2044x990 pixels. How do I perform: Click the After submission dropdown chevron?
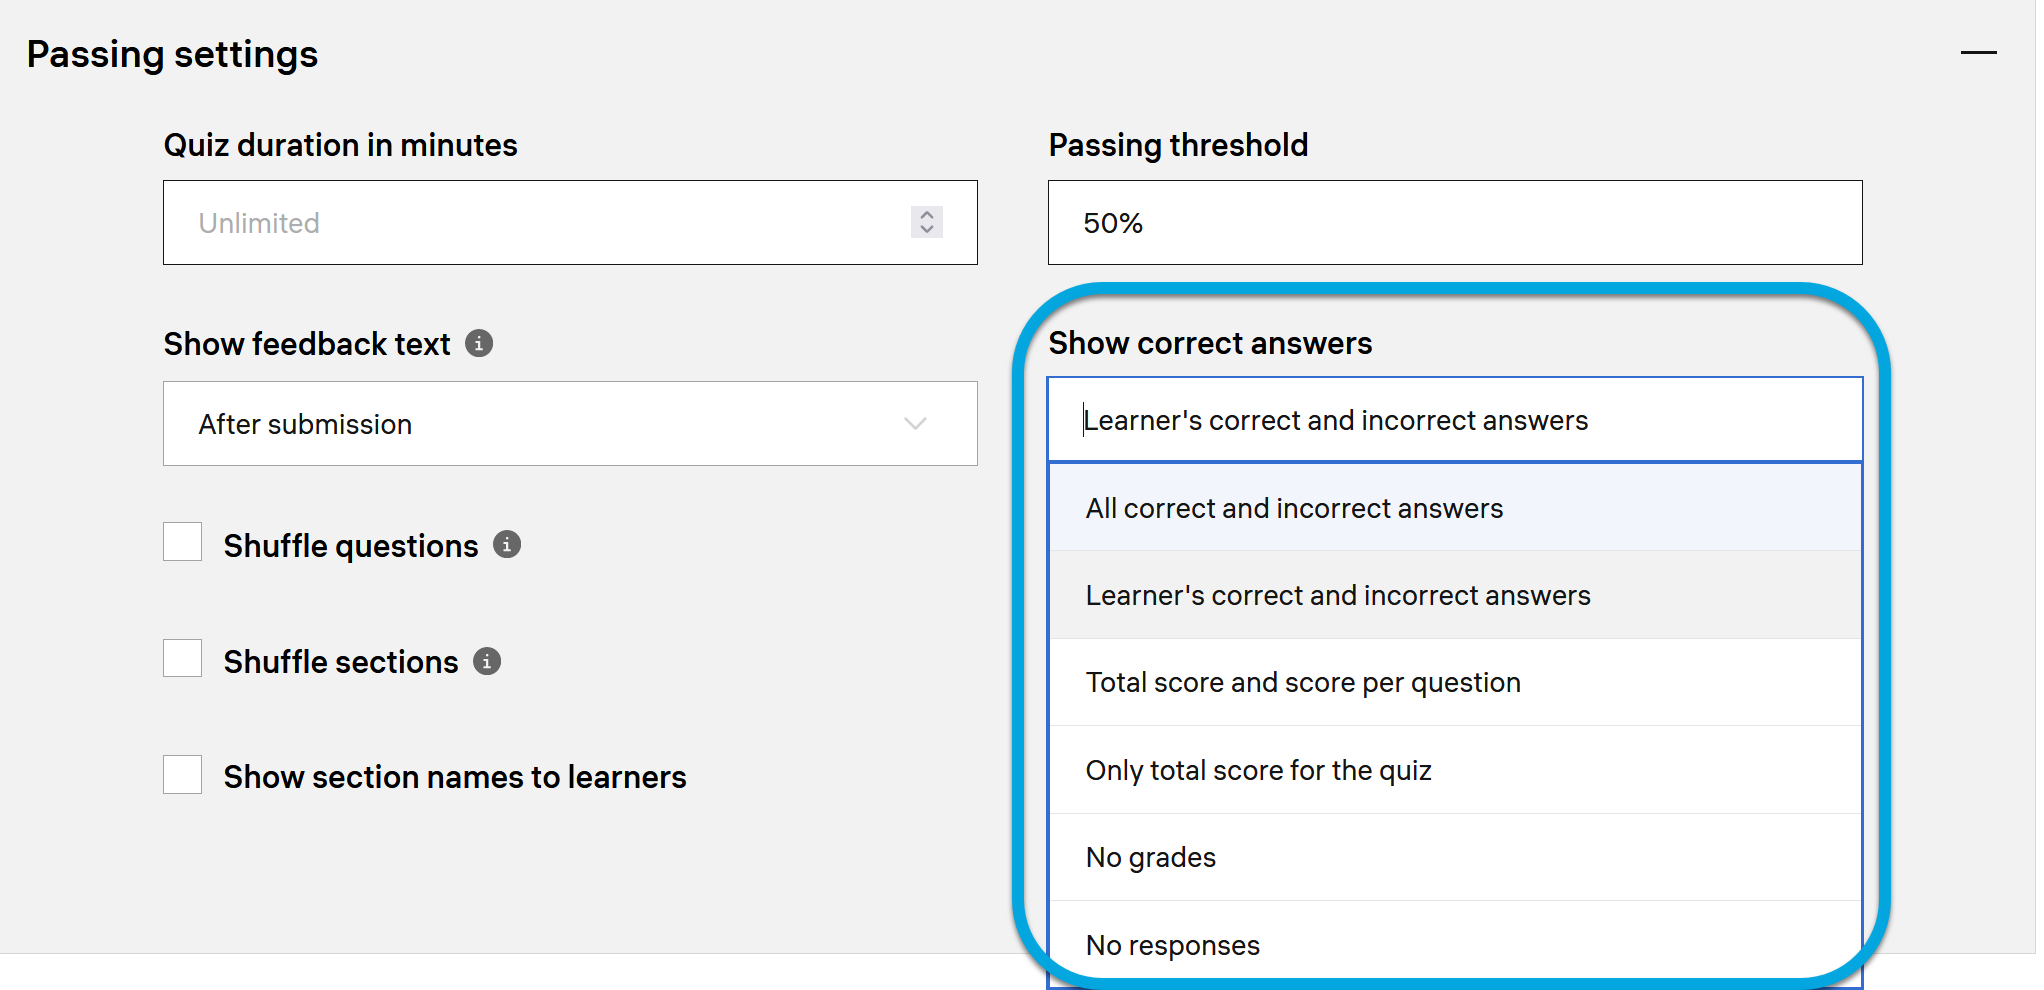(915, 424)
